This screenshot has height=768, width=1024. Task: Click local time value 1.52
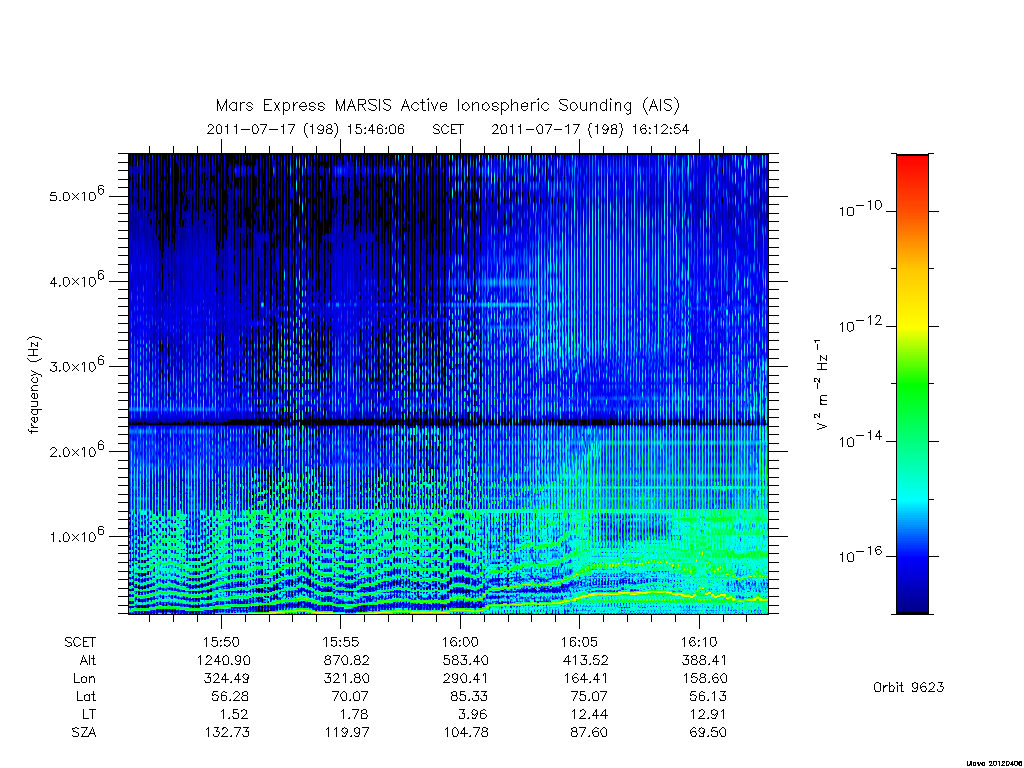234,714
